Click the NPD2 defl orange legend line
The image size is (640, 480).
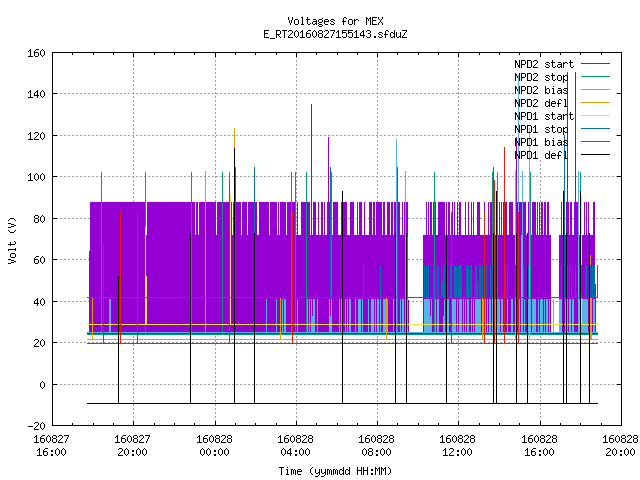[595, 103]
